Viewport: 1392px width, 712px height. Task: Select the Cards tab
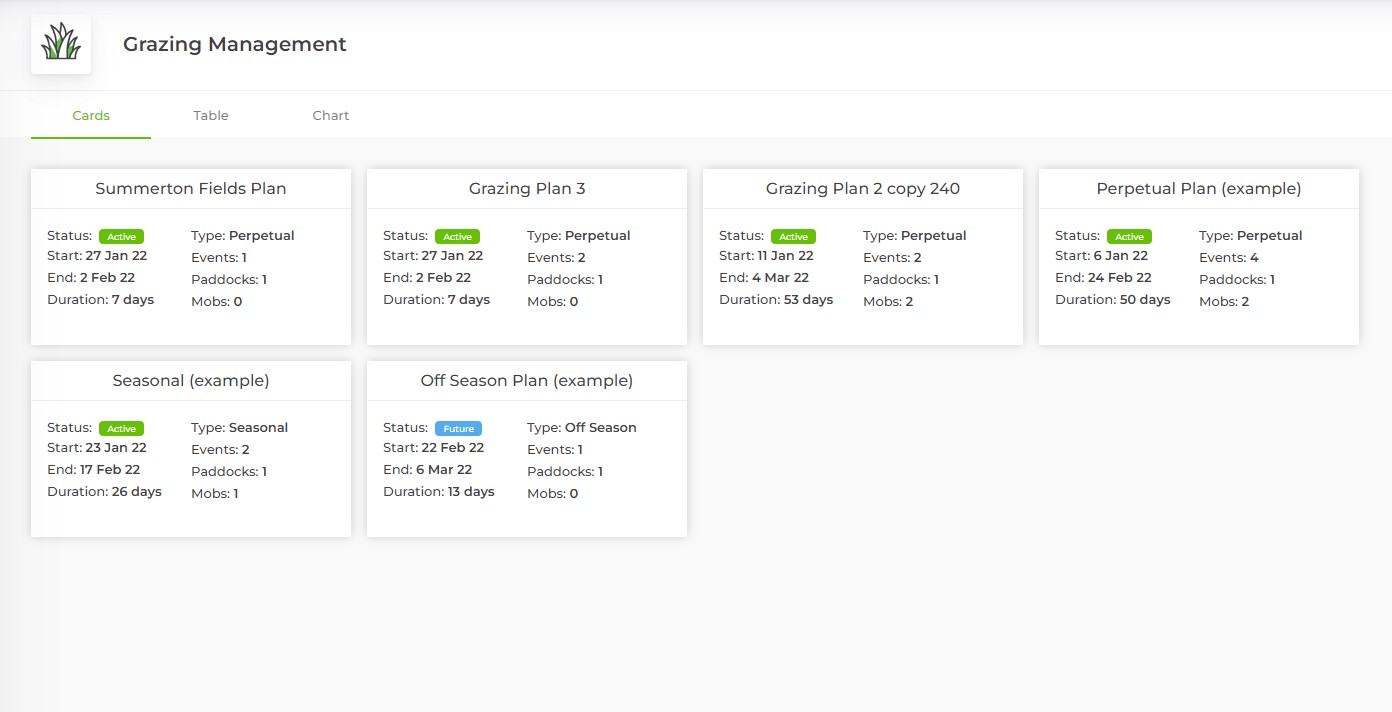coord(91,115)
